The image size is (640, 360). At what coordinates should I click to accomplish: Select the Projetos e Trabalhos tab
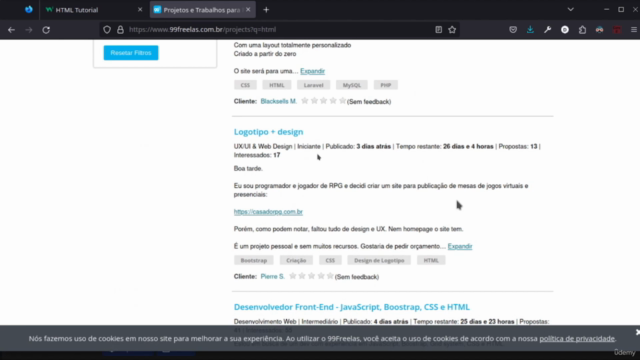coord(202,10)
